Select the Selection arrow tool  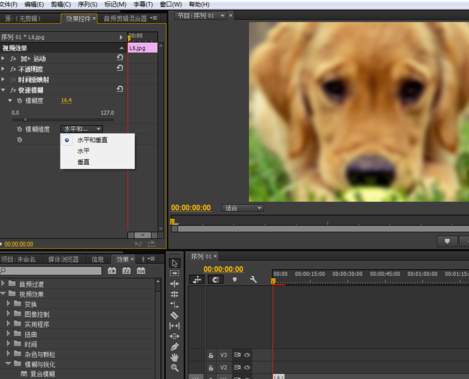click(x=174, y=263)
